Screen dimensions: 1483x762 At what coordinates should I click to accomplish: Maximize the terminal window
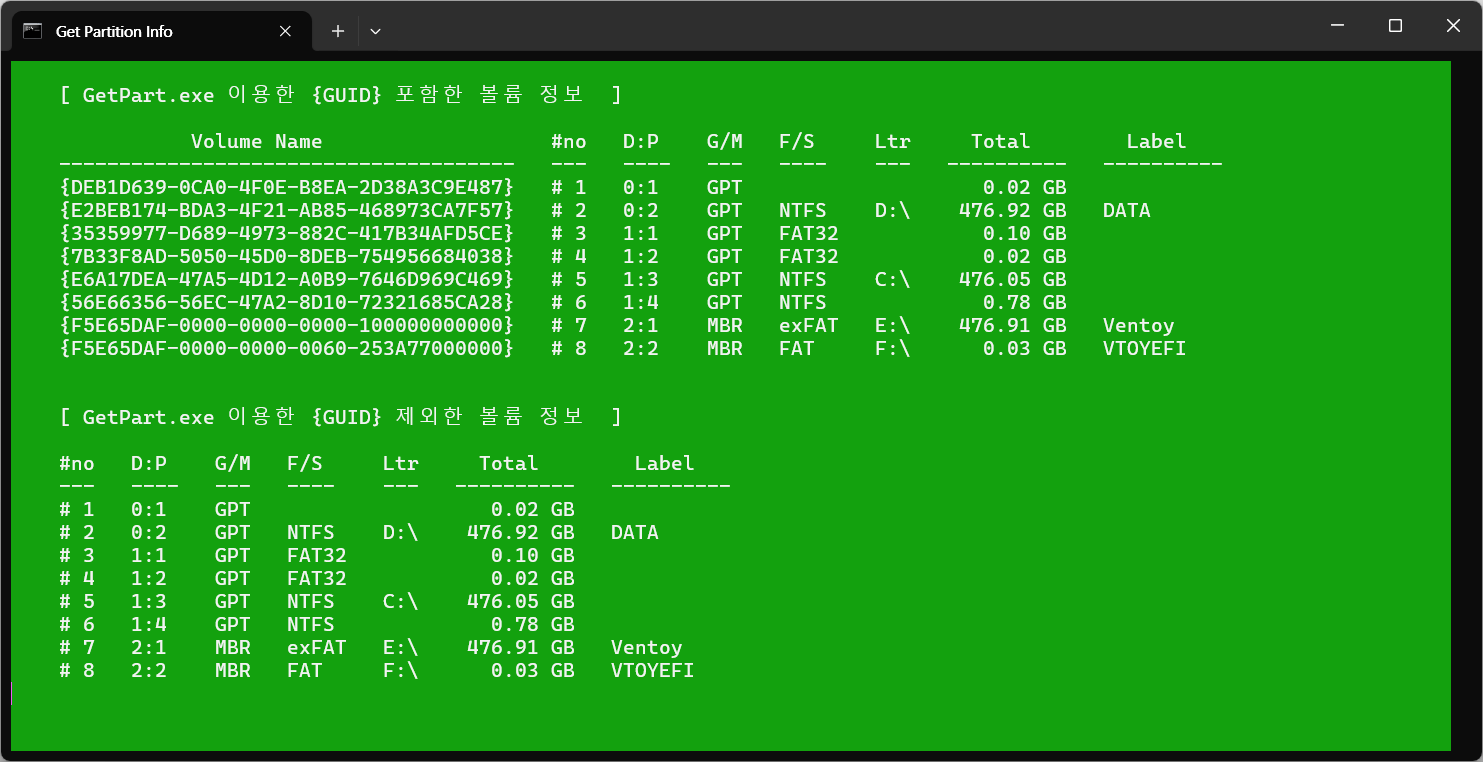coord(1395,26)
